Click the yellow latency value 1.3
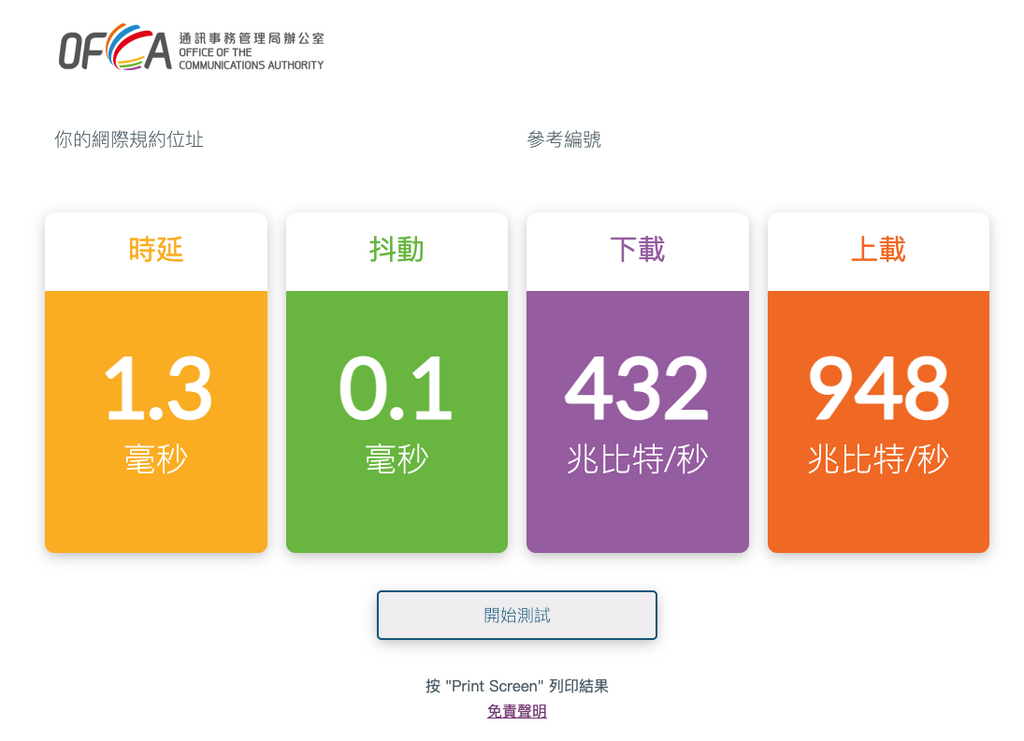This screenshot has width=1024, height=741. [x=155, y=390]
